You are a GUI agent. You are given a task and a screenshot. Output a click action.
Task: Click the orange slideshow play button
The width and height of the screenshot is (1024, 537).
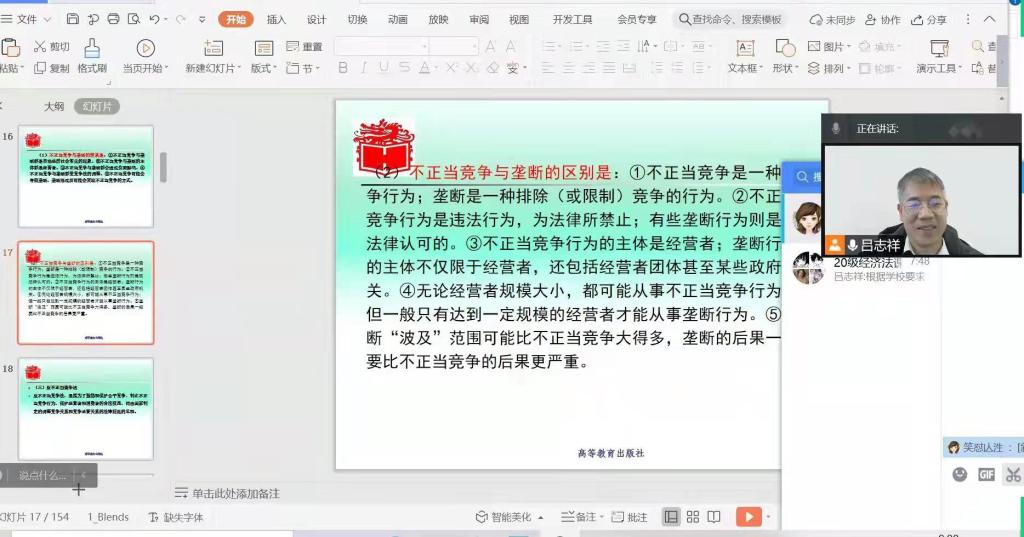click(x=747, y=516)
